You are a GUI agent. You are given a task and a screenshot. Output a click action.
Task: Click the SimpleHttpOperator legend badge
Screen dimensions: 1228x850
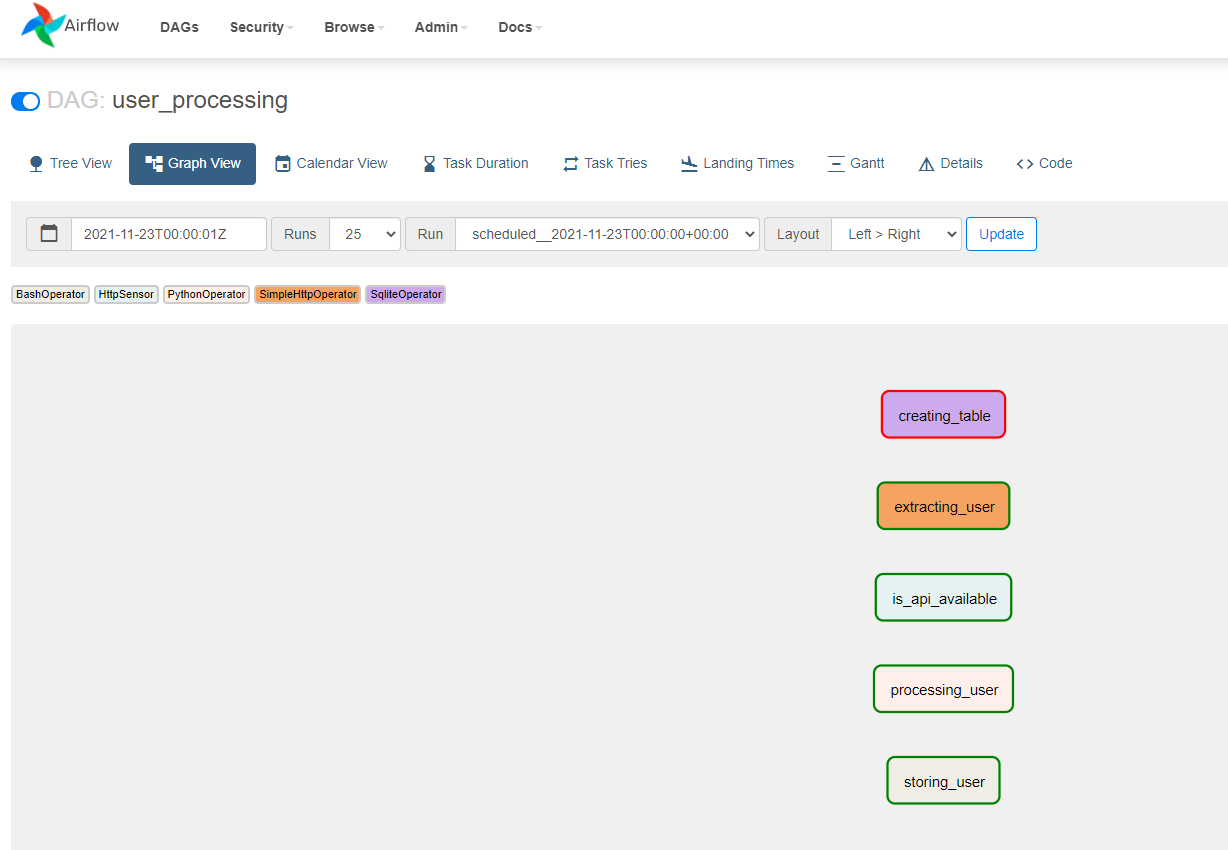click(x=307, y=294)
